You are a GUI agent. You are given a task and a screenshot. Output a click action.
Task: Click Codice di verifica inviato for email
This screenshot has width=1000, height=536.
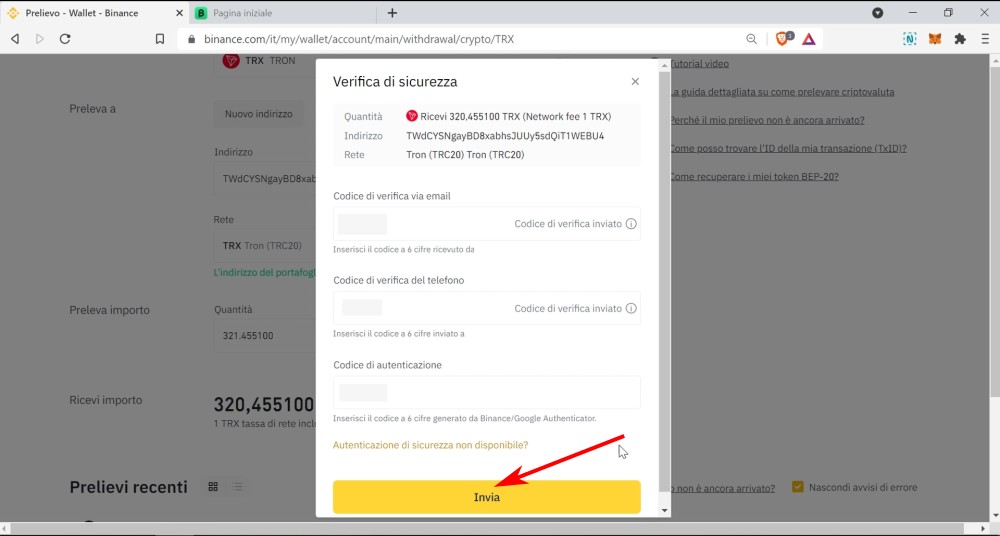pos(568,224)
